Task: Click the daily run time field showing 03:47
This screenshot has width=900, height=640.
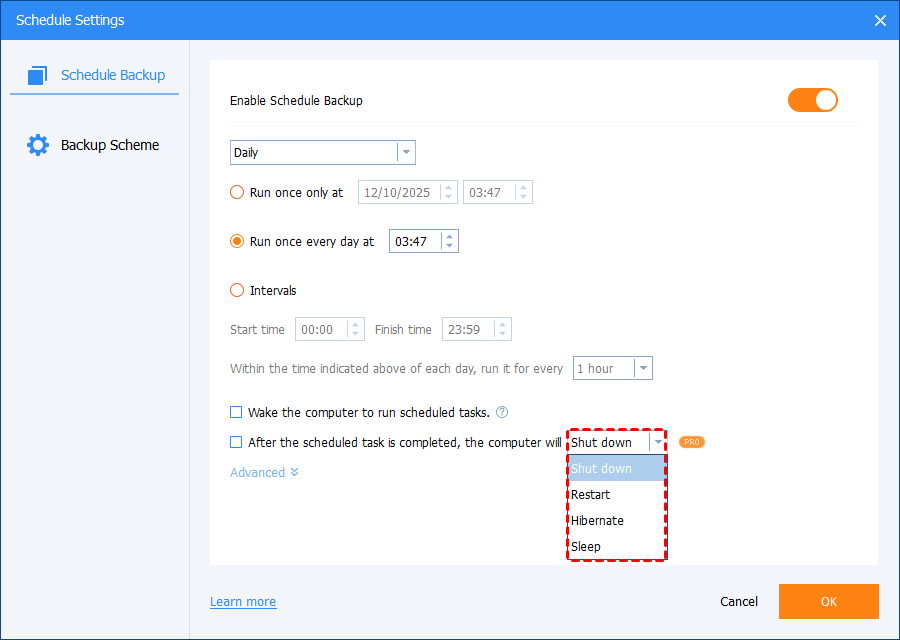Action: (x=415, y=242)
